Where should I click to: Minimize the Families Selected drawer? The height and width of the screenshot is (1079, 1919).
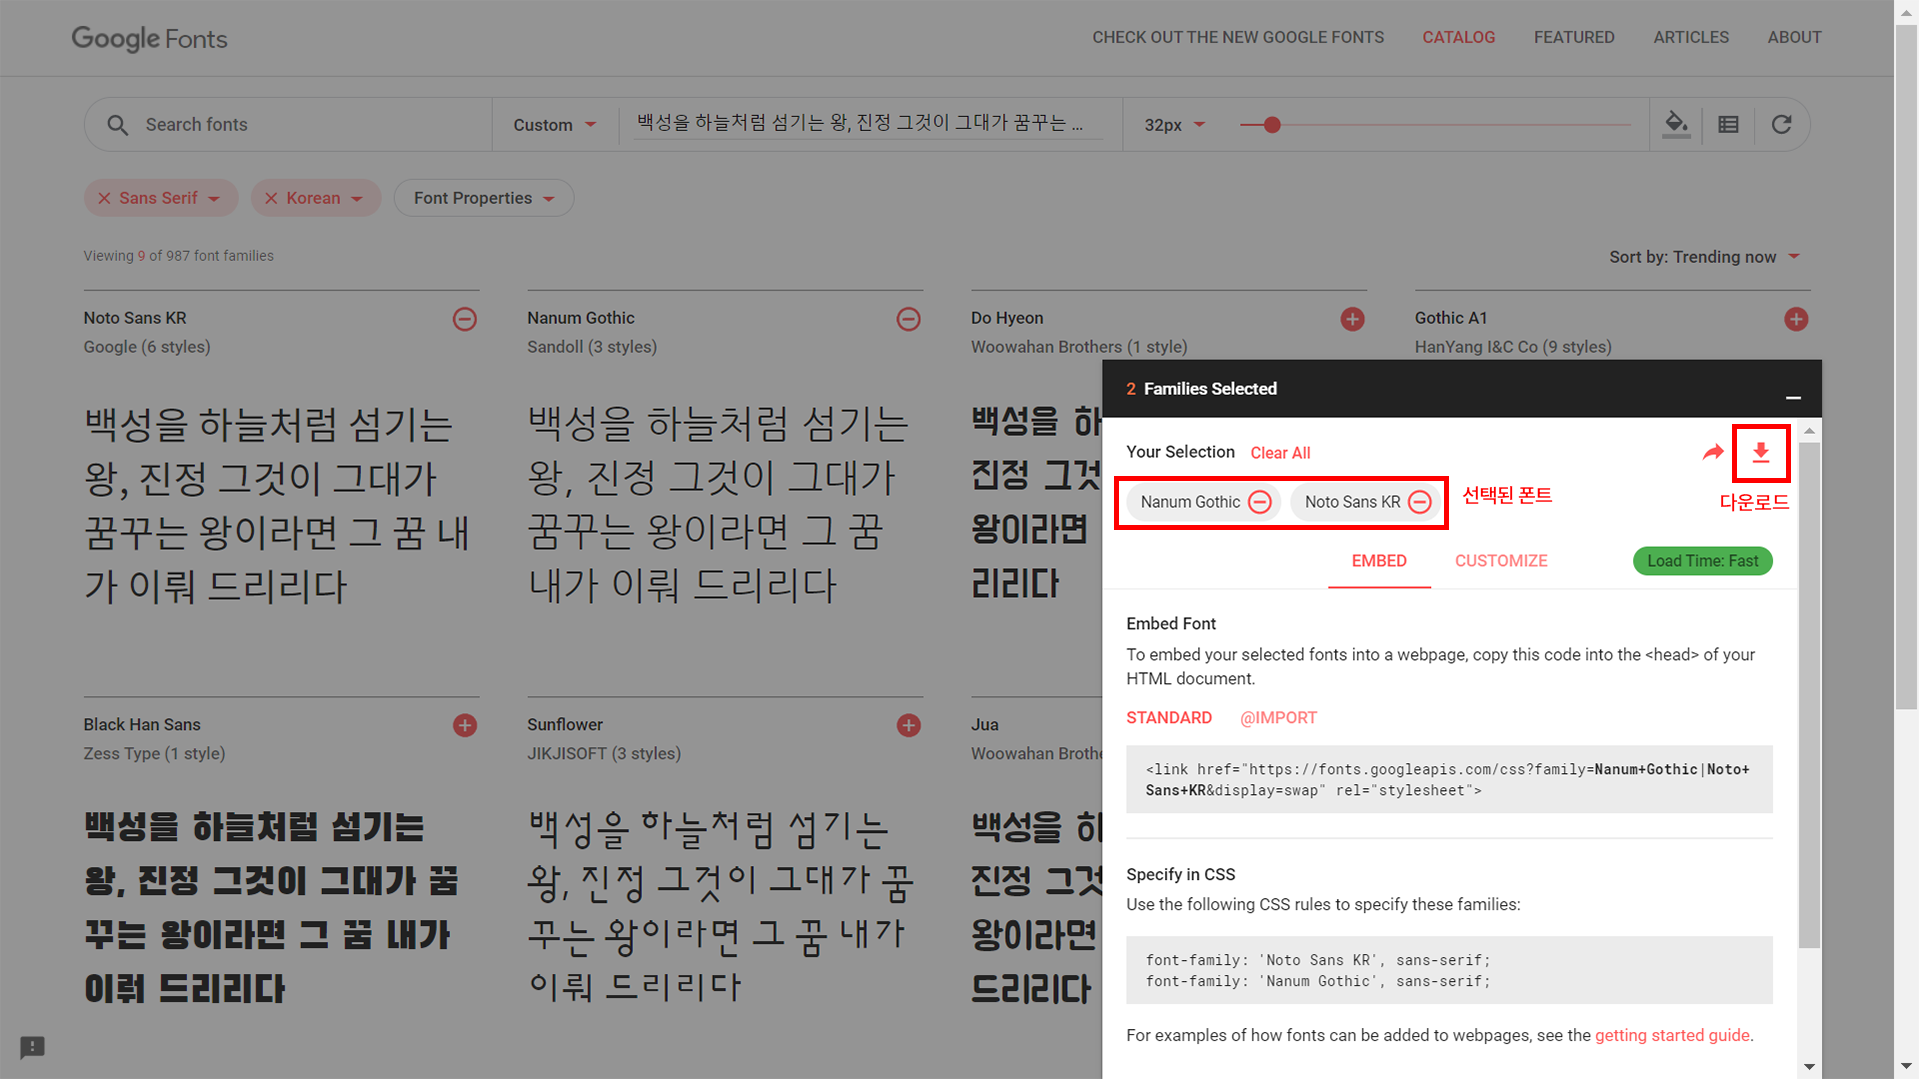[x=1793, y=397]
